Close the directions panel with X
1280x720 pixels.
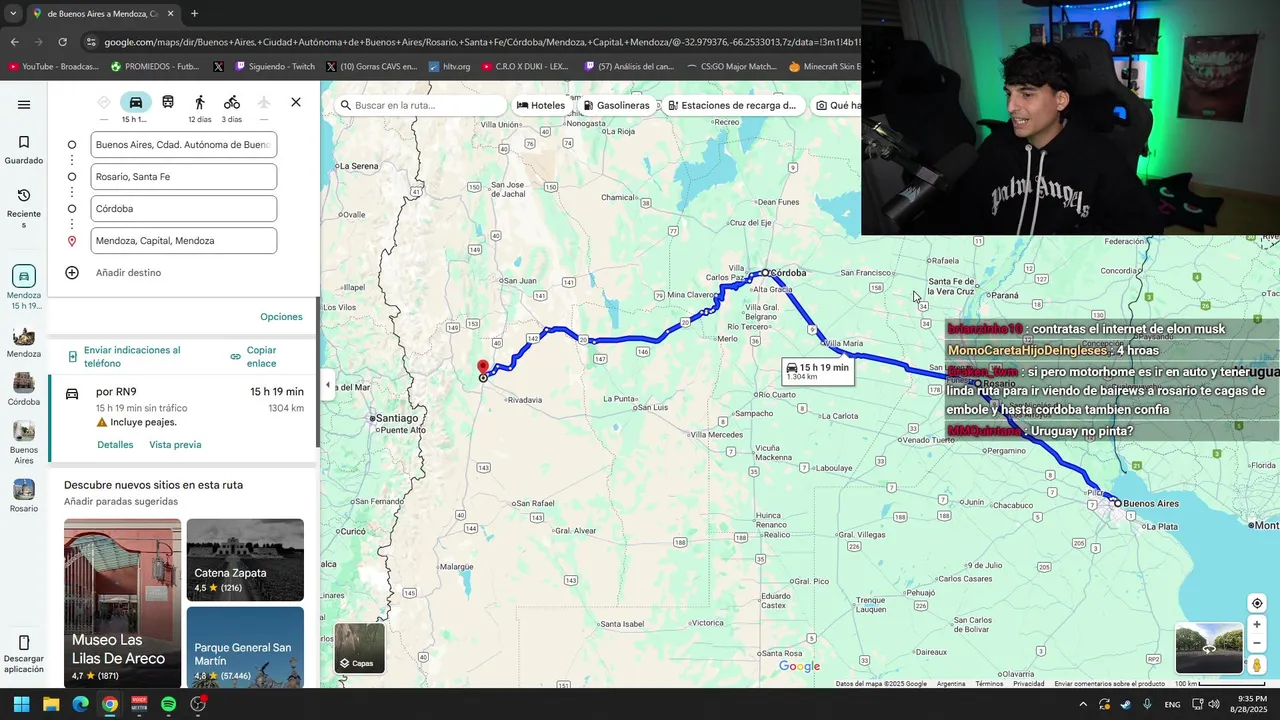tap(296, 102)
